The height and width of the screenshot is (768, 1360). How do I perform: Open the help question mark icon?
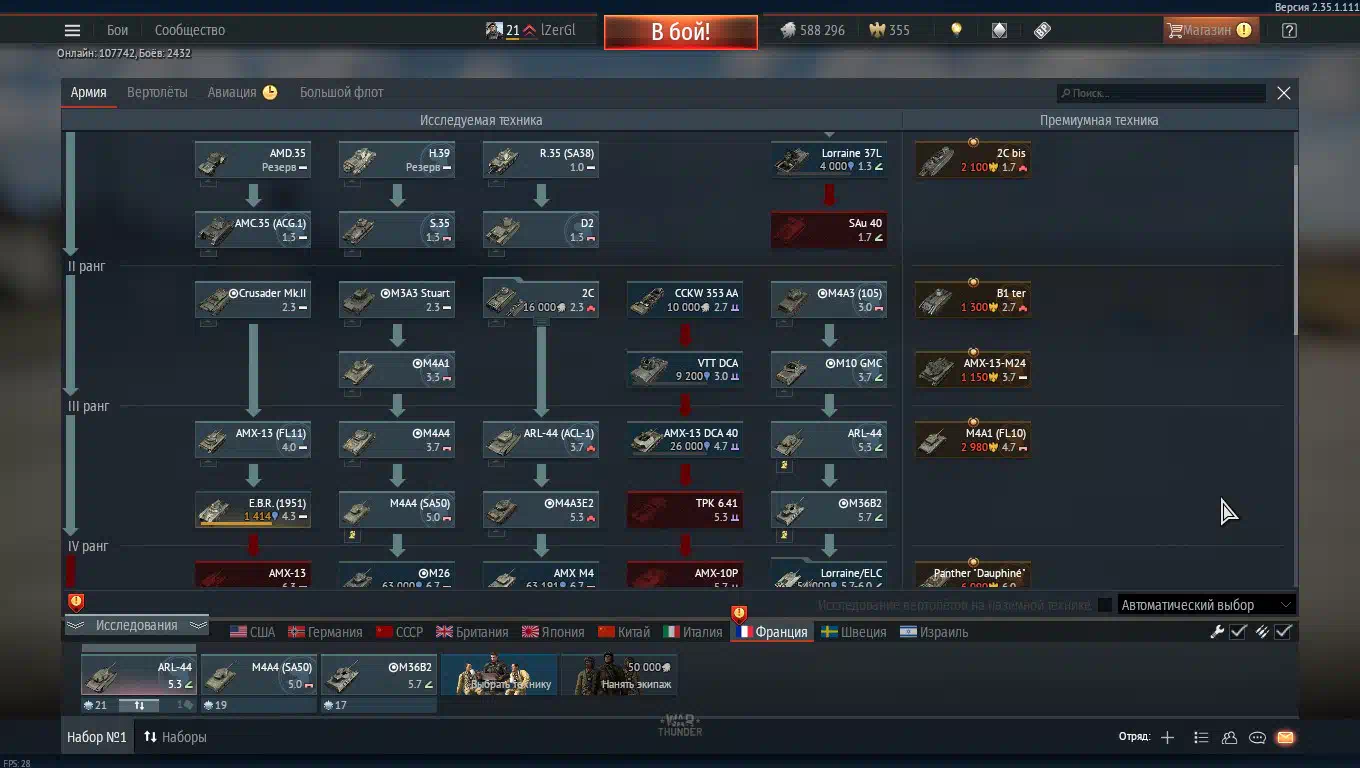(1289, 30)
